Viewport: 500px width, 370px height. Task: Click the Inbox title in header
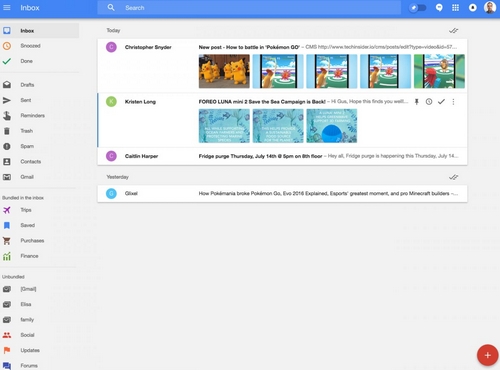click(x=30, y=8)
